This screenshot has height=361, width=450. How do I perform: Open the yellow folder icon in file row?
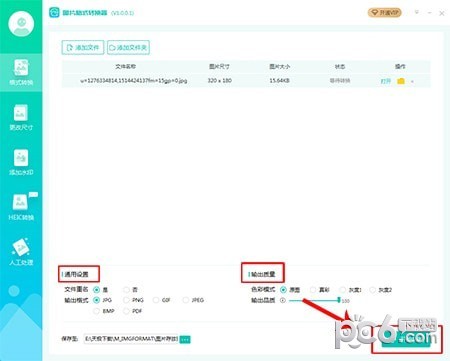tap(401, 81)
